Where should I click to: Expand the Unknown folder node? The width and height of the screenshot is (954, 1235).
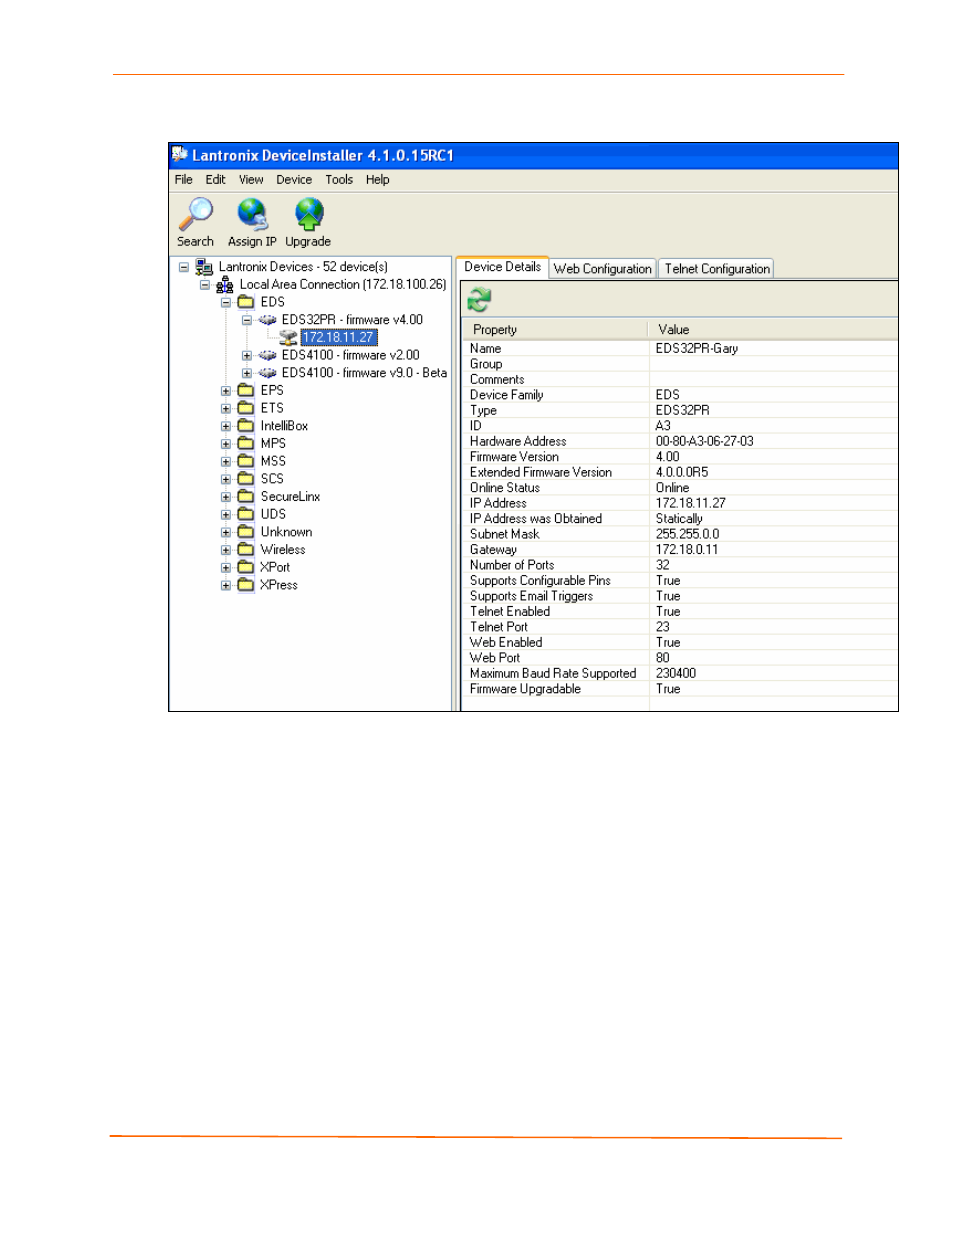(x=226, y=532)
